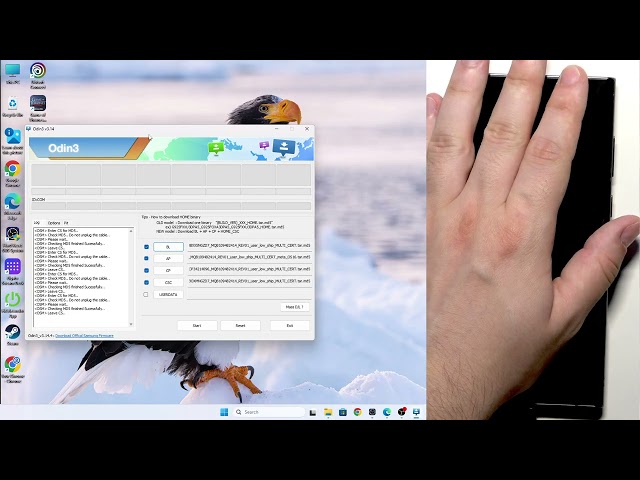Open the rainbow swirl icon beside This PC
Screen dimensions: 640x480
click(x=38, y=75)
